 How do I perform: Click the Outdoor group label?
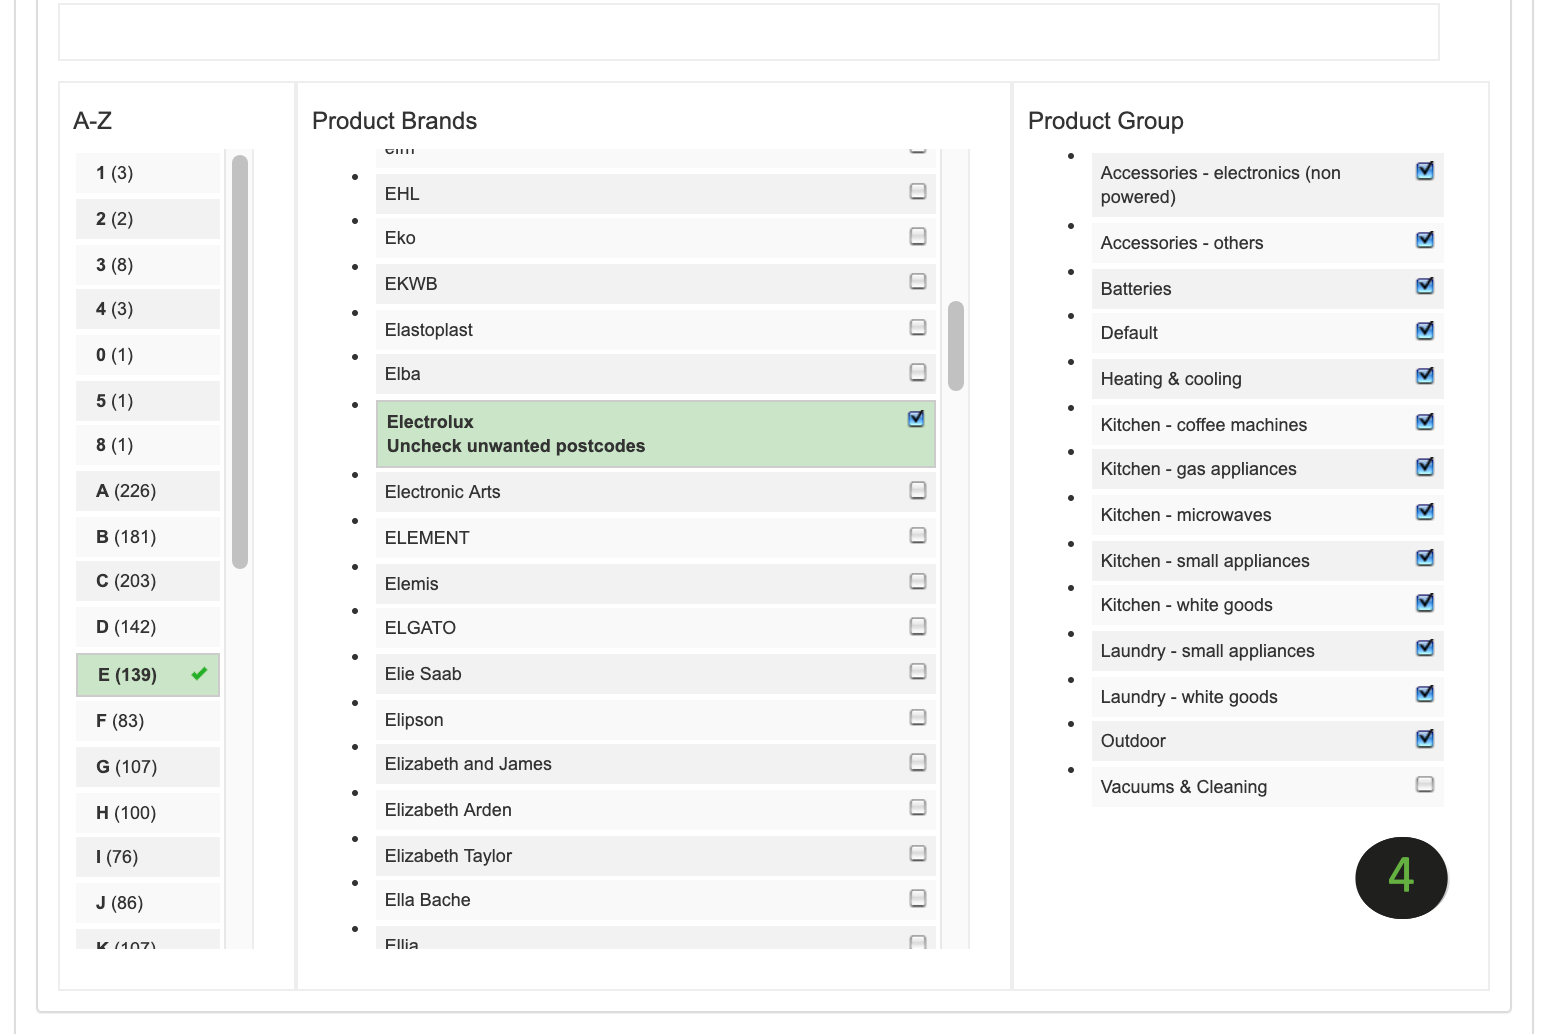[1133, 741]
